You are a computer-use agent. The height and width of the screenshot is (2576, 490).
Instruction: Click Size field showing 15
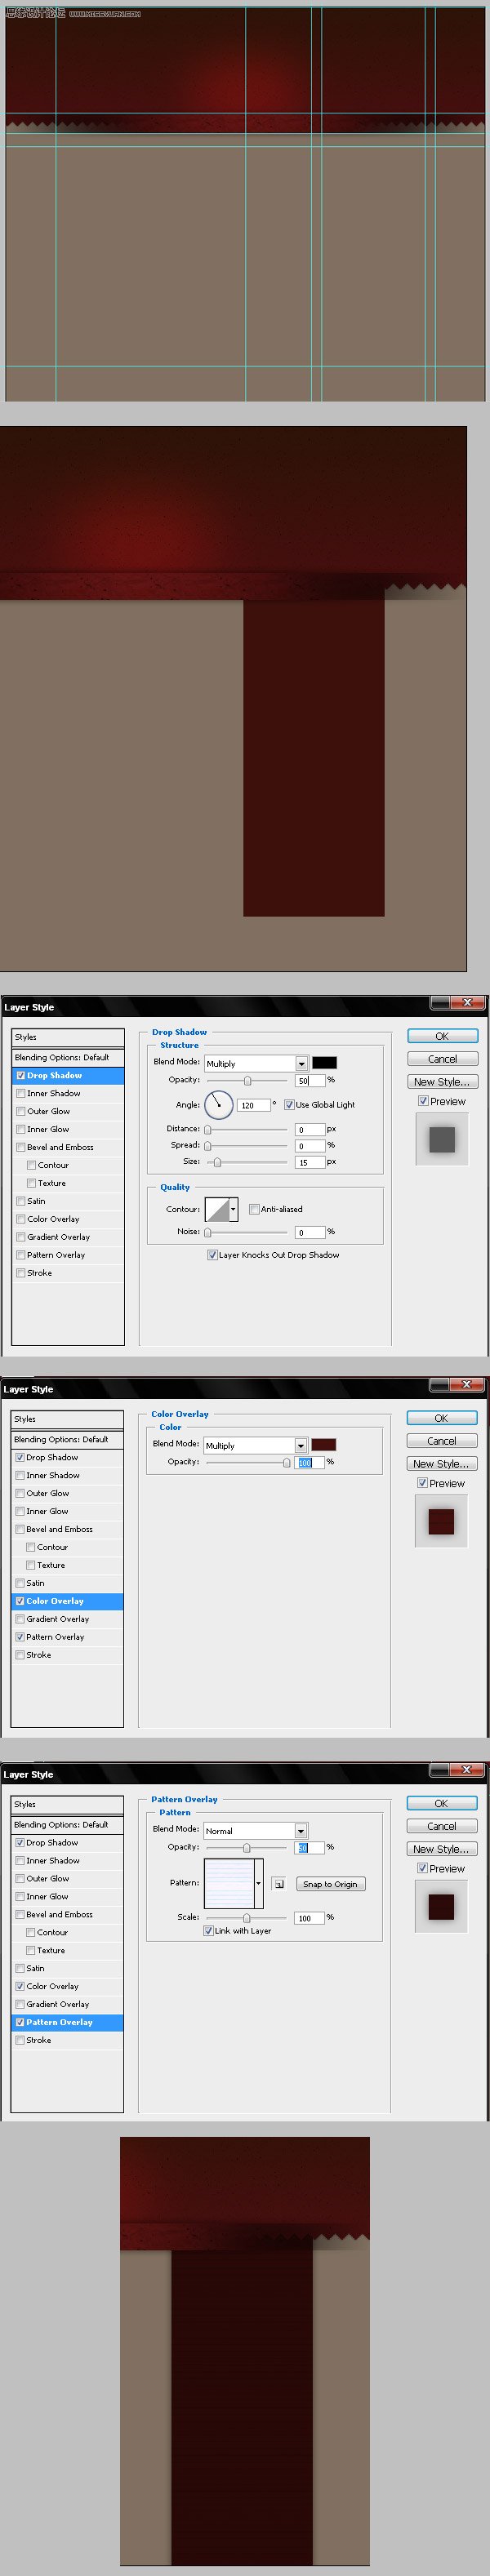[x=310, y=1162]
